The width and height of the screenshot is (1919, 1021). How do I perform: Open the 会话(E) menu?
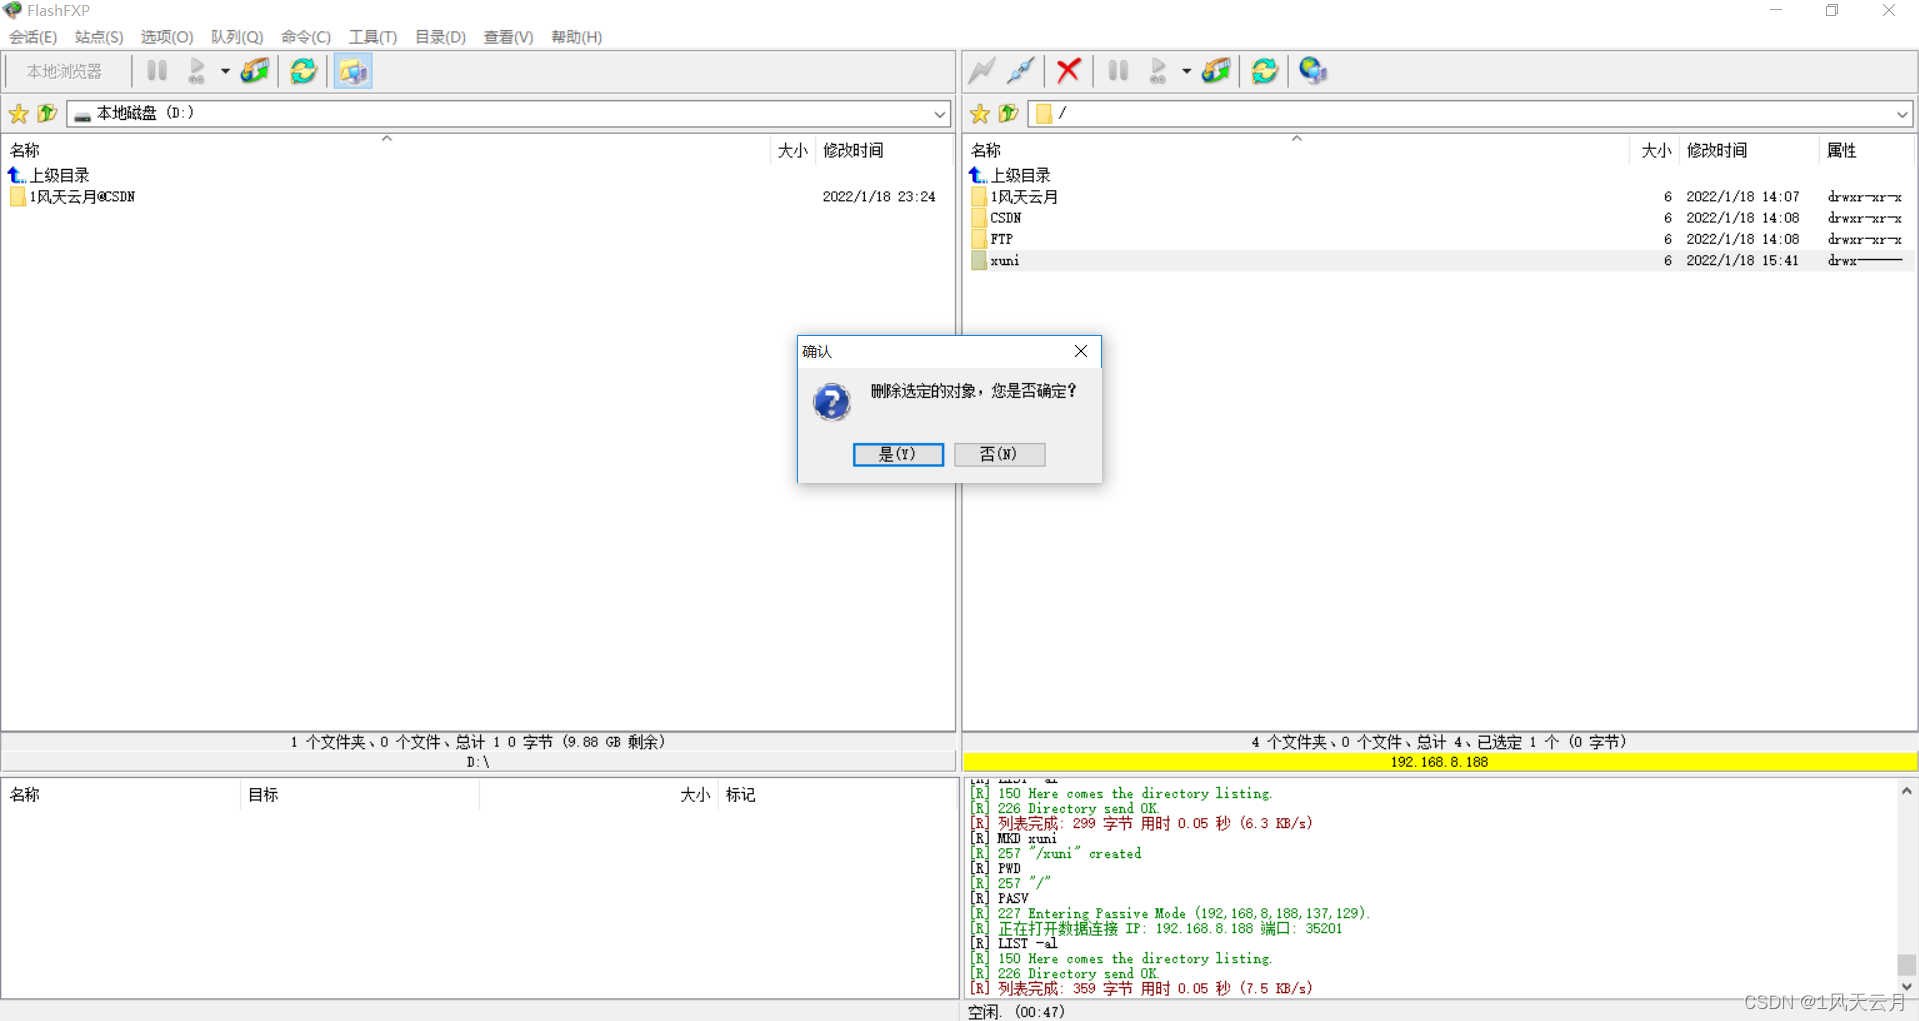coord(33,37)
